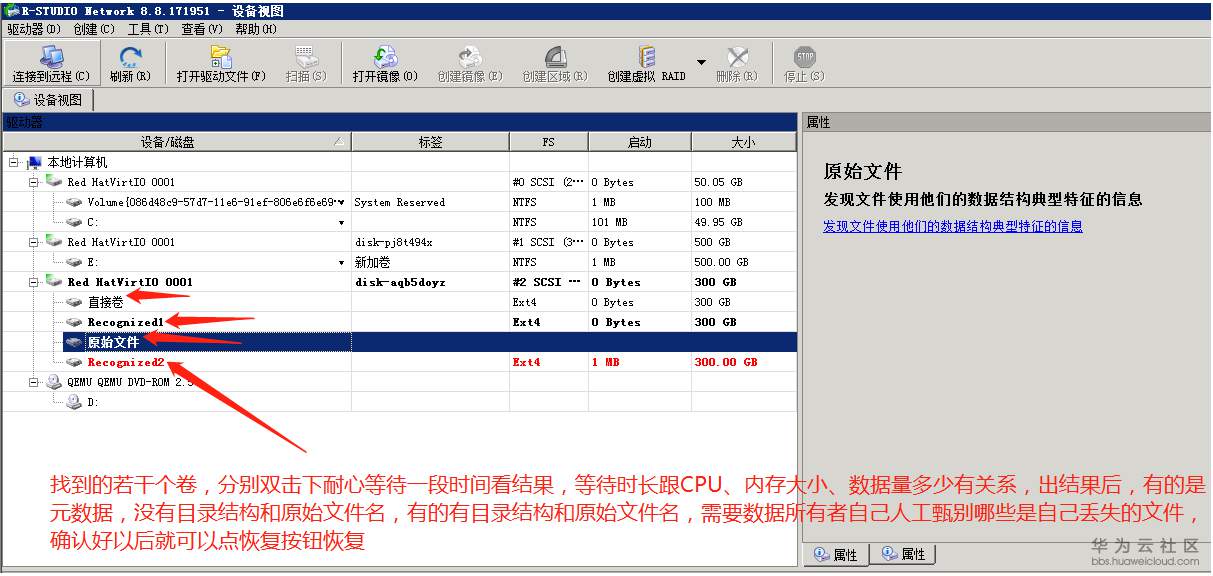Image resolution: width=1213 pixels, height=576 pixels.
Task: Open the dropdown arrow on the C: row
Action: pos(342,222)
